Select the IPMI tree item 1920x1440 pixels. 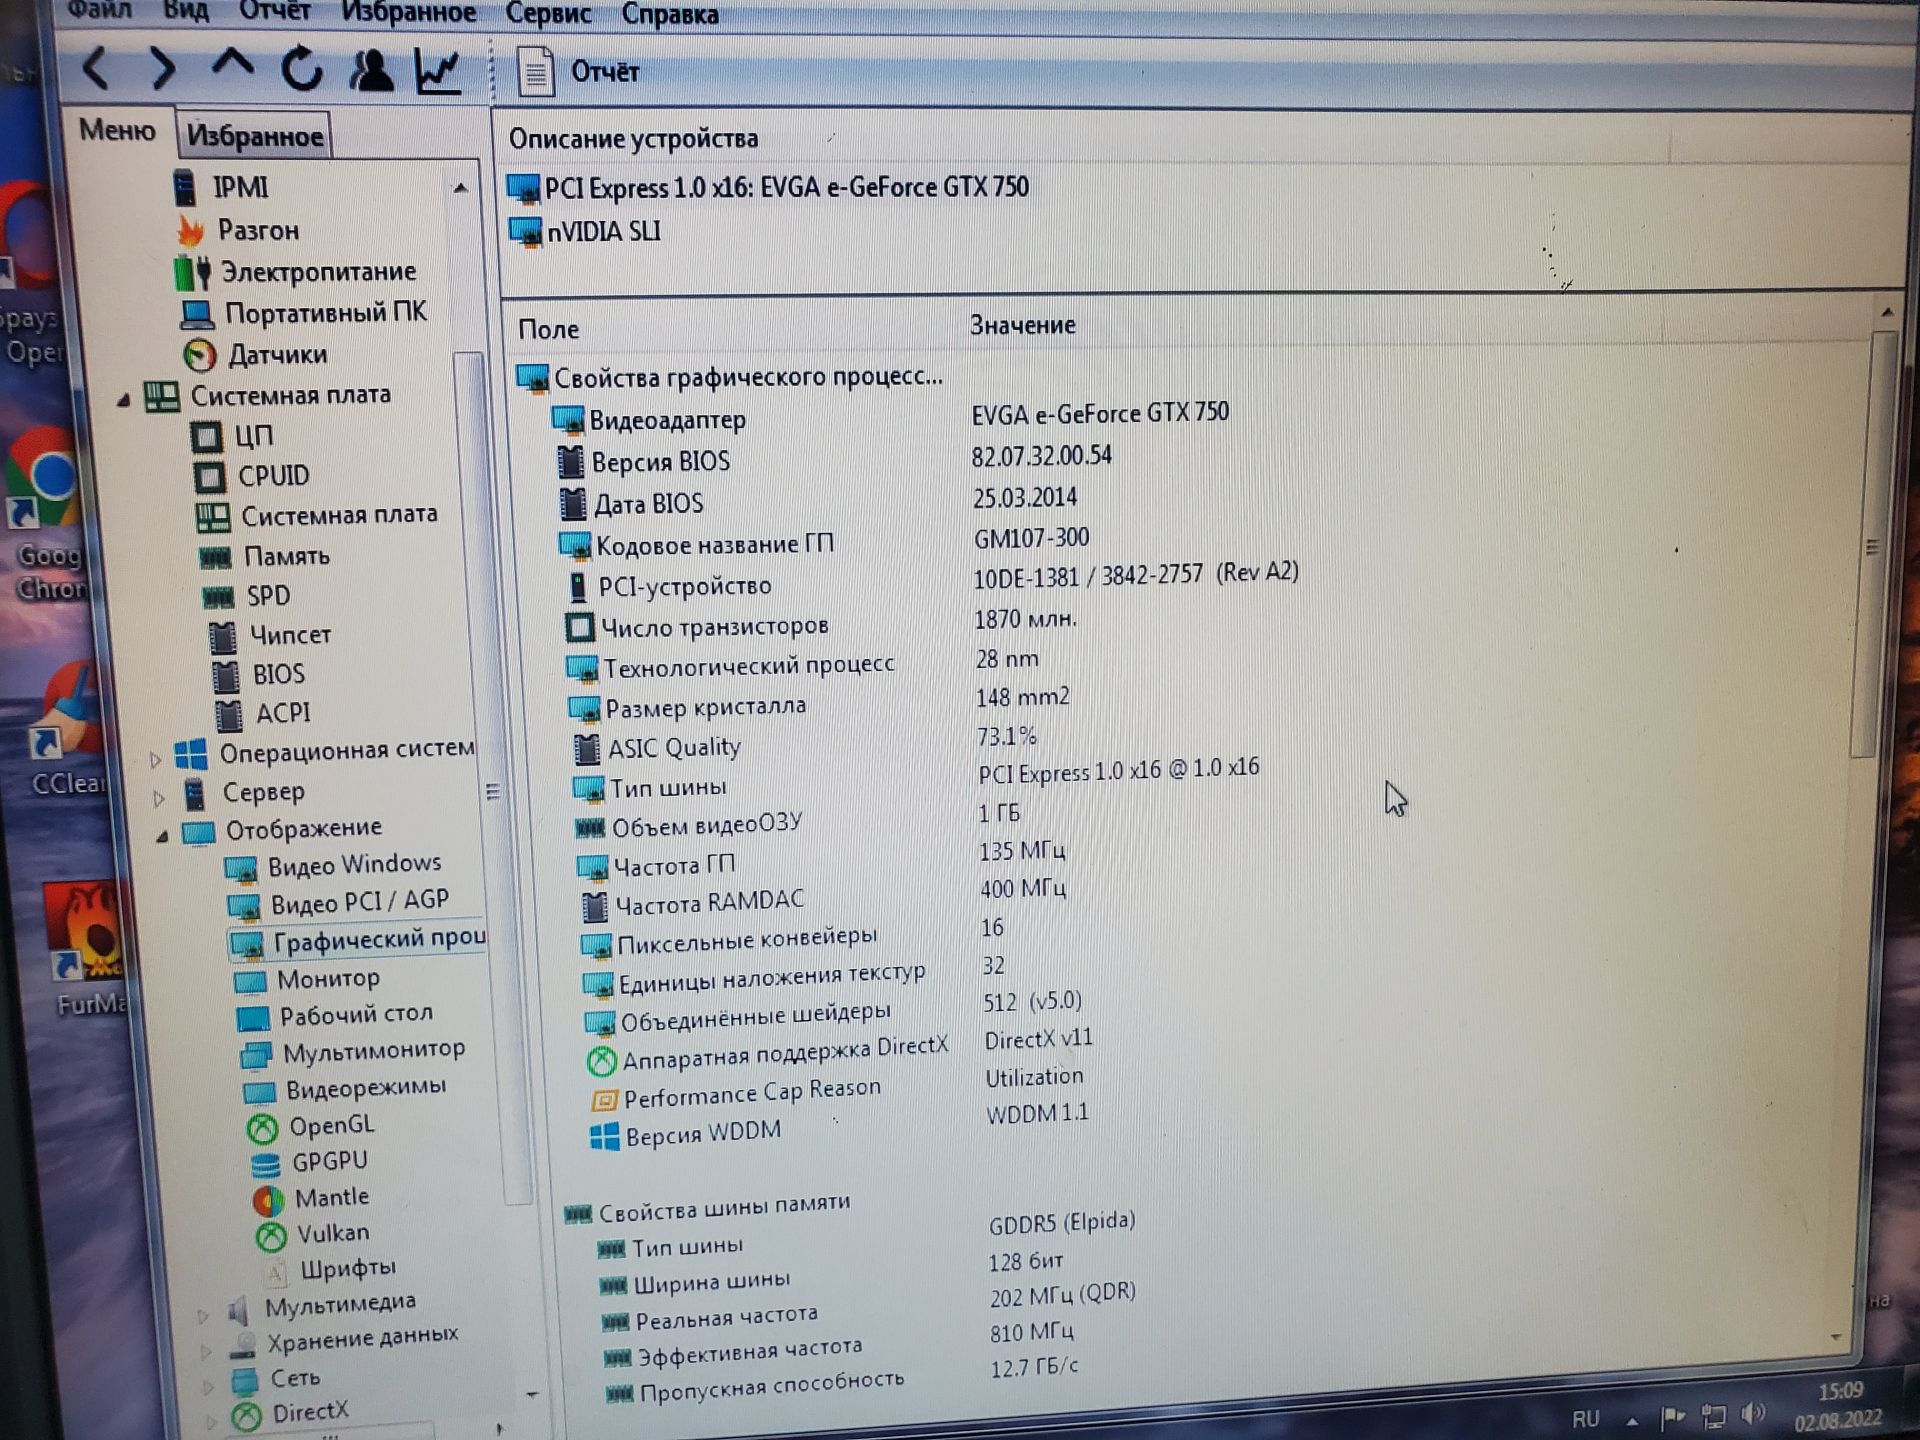pyautogui.click(x=222, y=187)
